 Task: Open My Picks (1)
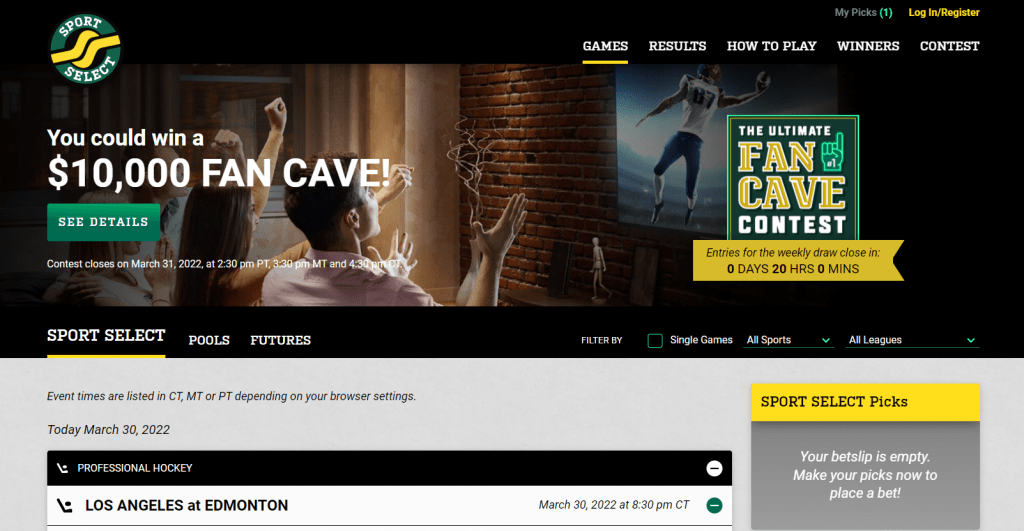point(863,12)
